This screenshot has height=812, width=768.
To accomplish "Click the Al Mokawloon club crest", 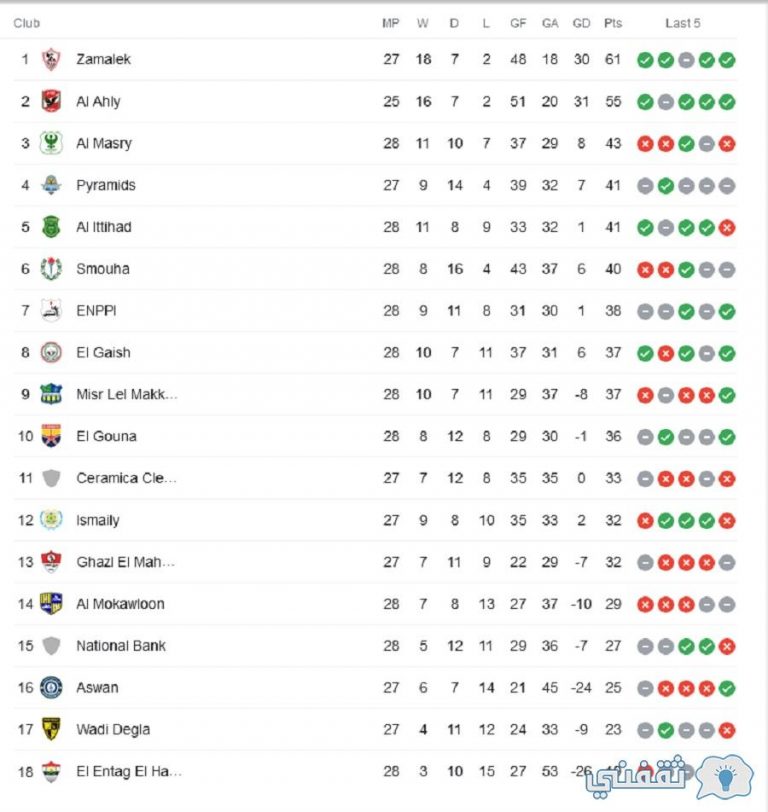I will tap(51, 603).
